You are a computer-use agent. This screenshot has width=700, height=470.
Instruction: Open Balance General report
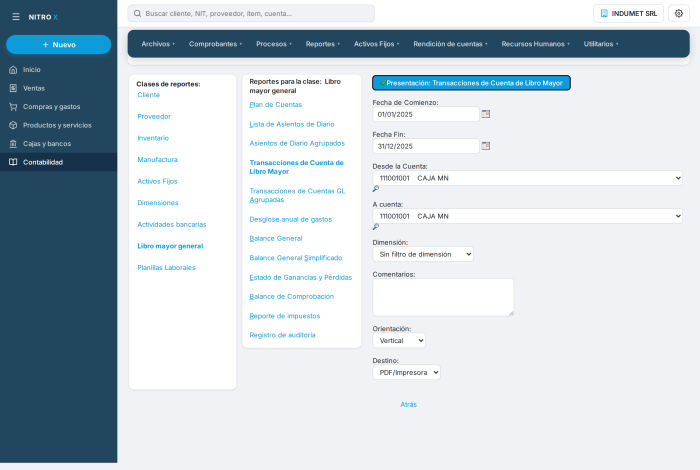275,238
